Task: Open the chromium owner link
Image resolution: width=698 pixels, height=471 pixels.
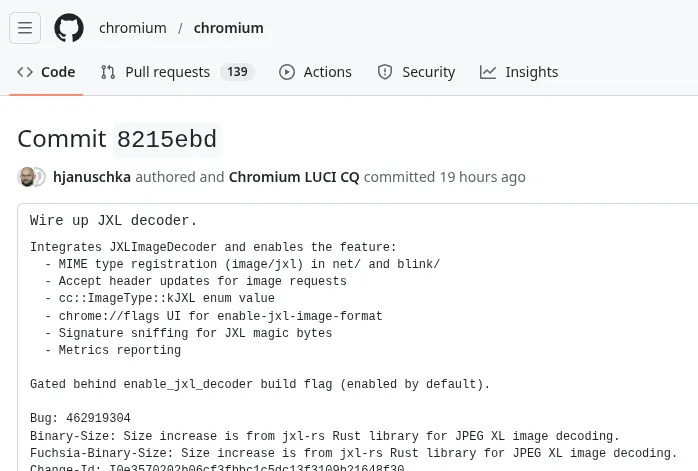Action: click(x=133, y=28)
